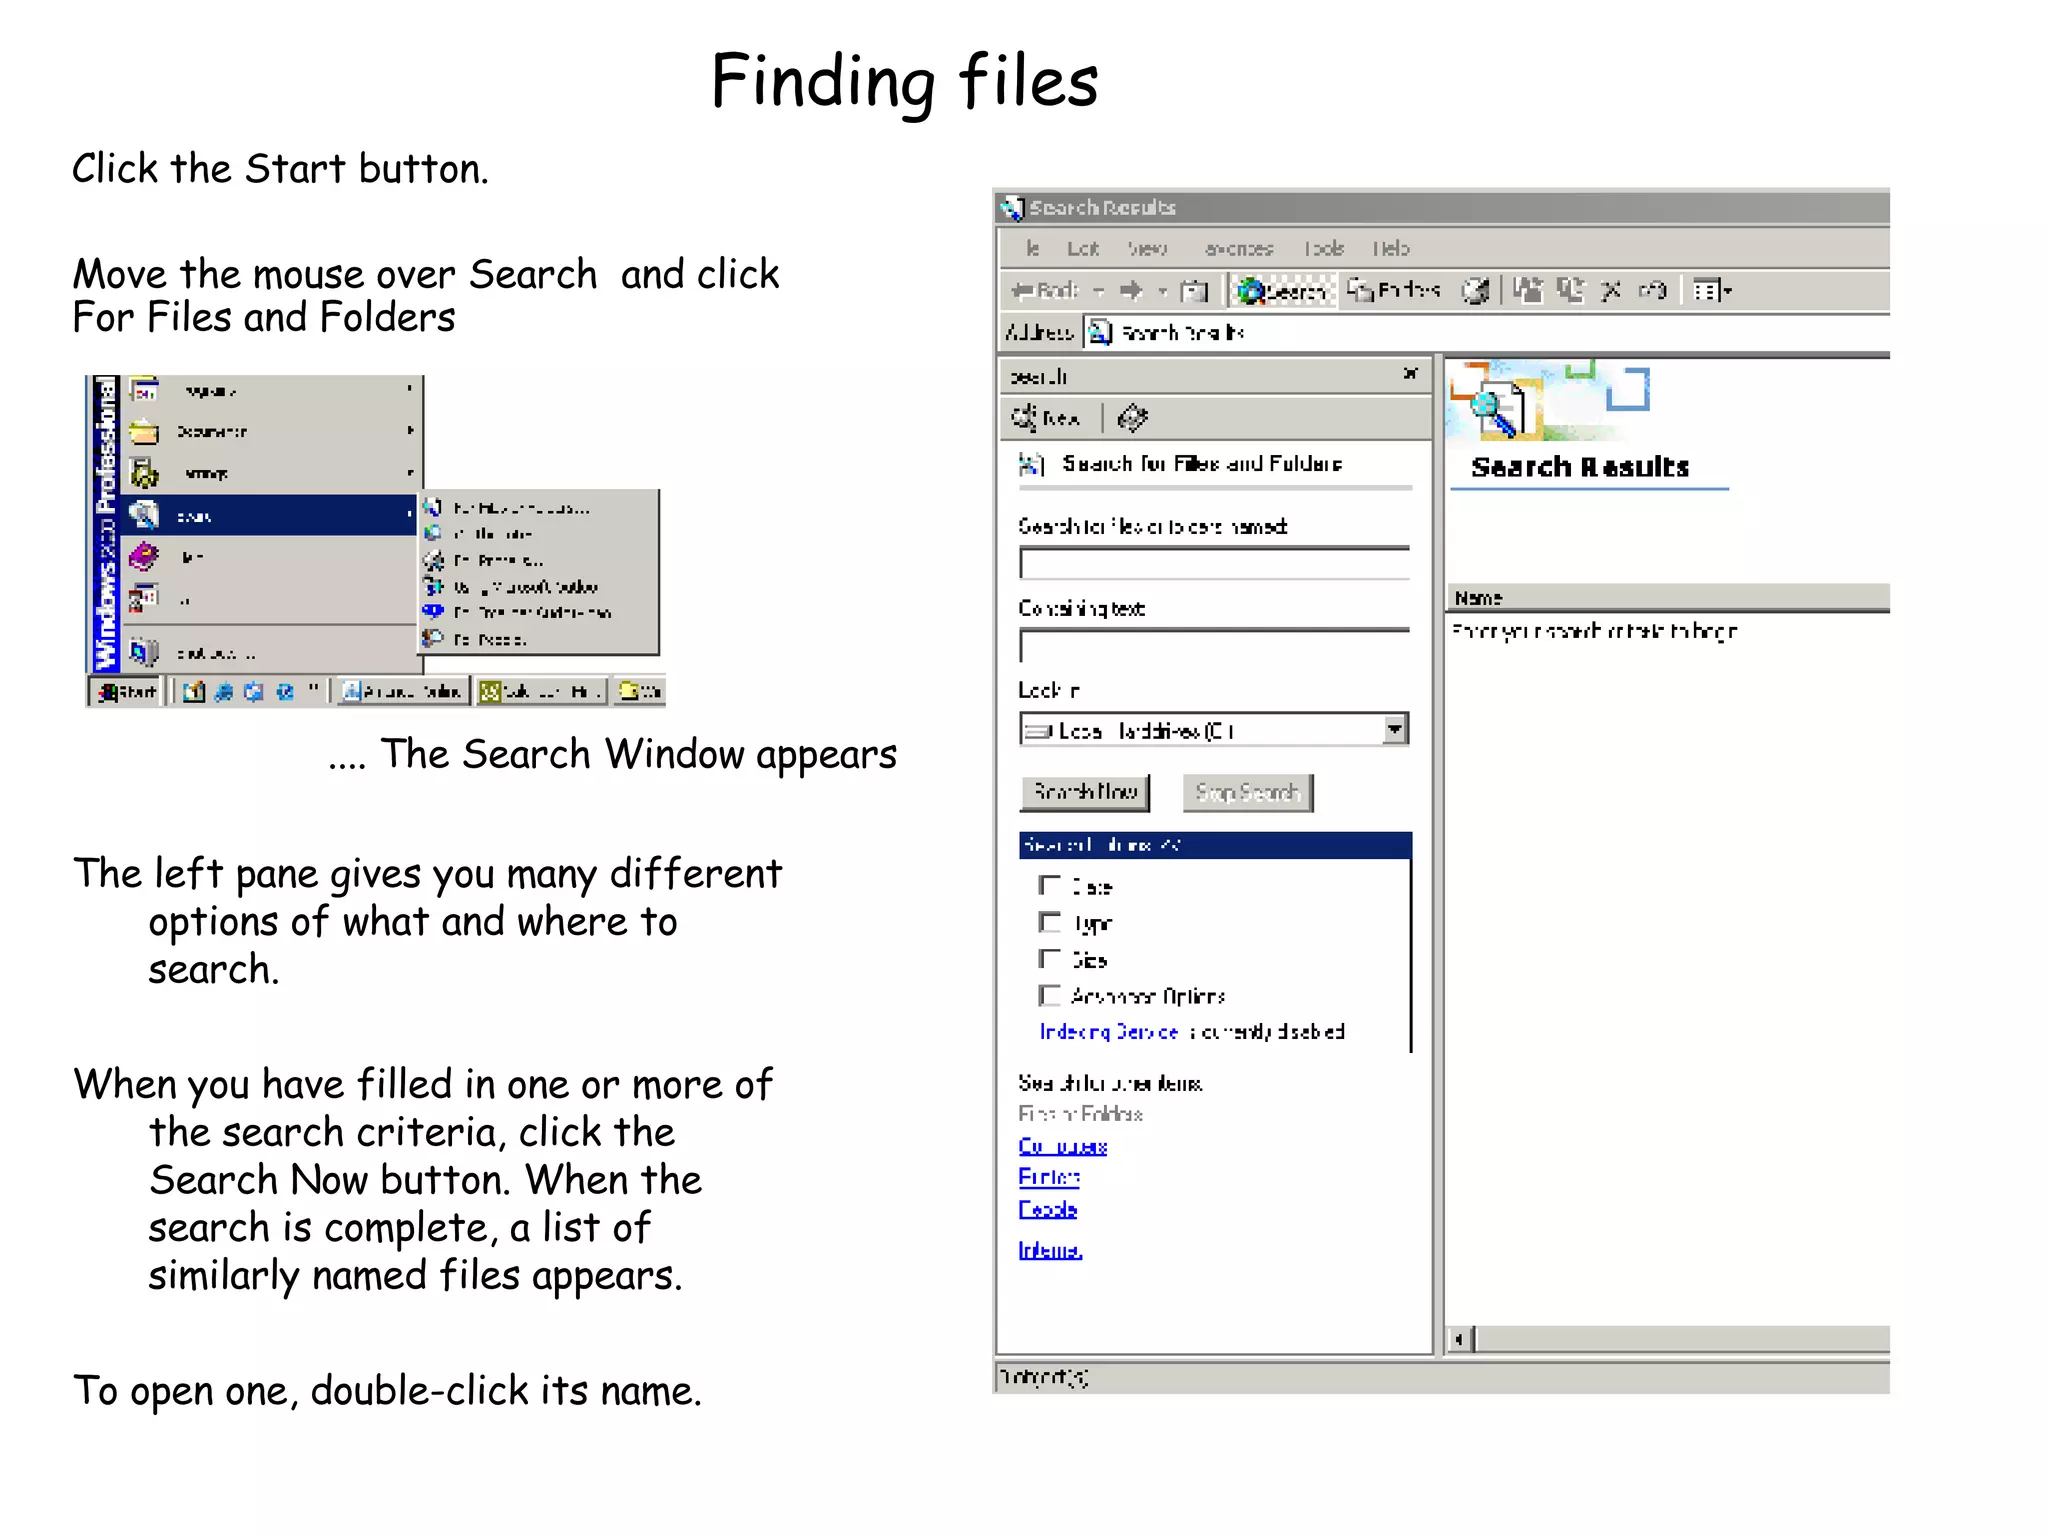Expand the Settings submenu arrow
The width and height of the screenshot is (2048, 1536).
pos(410,473)
